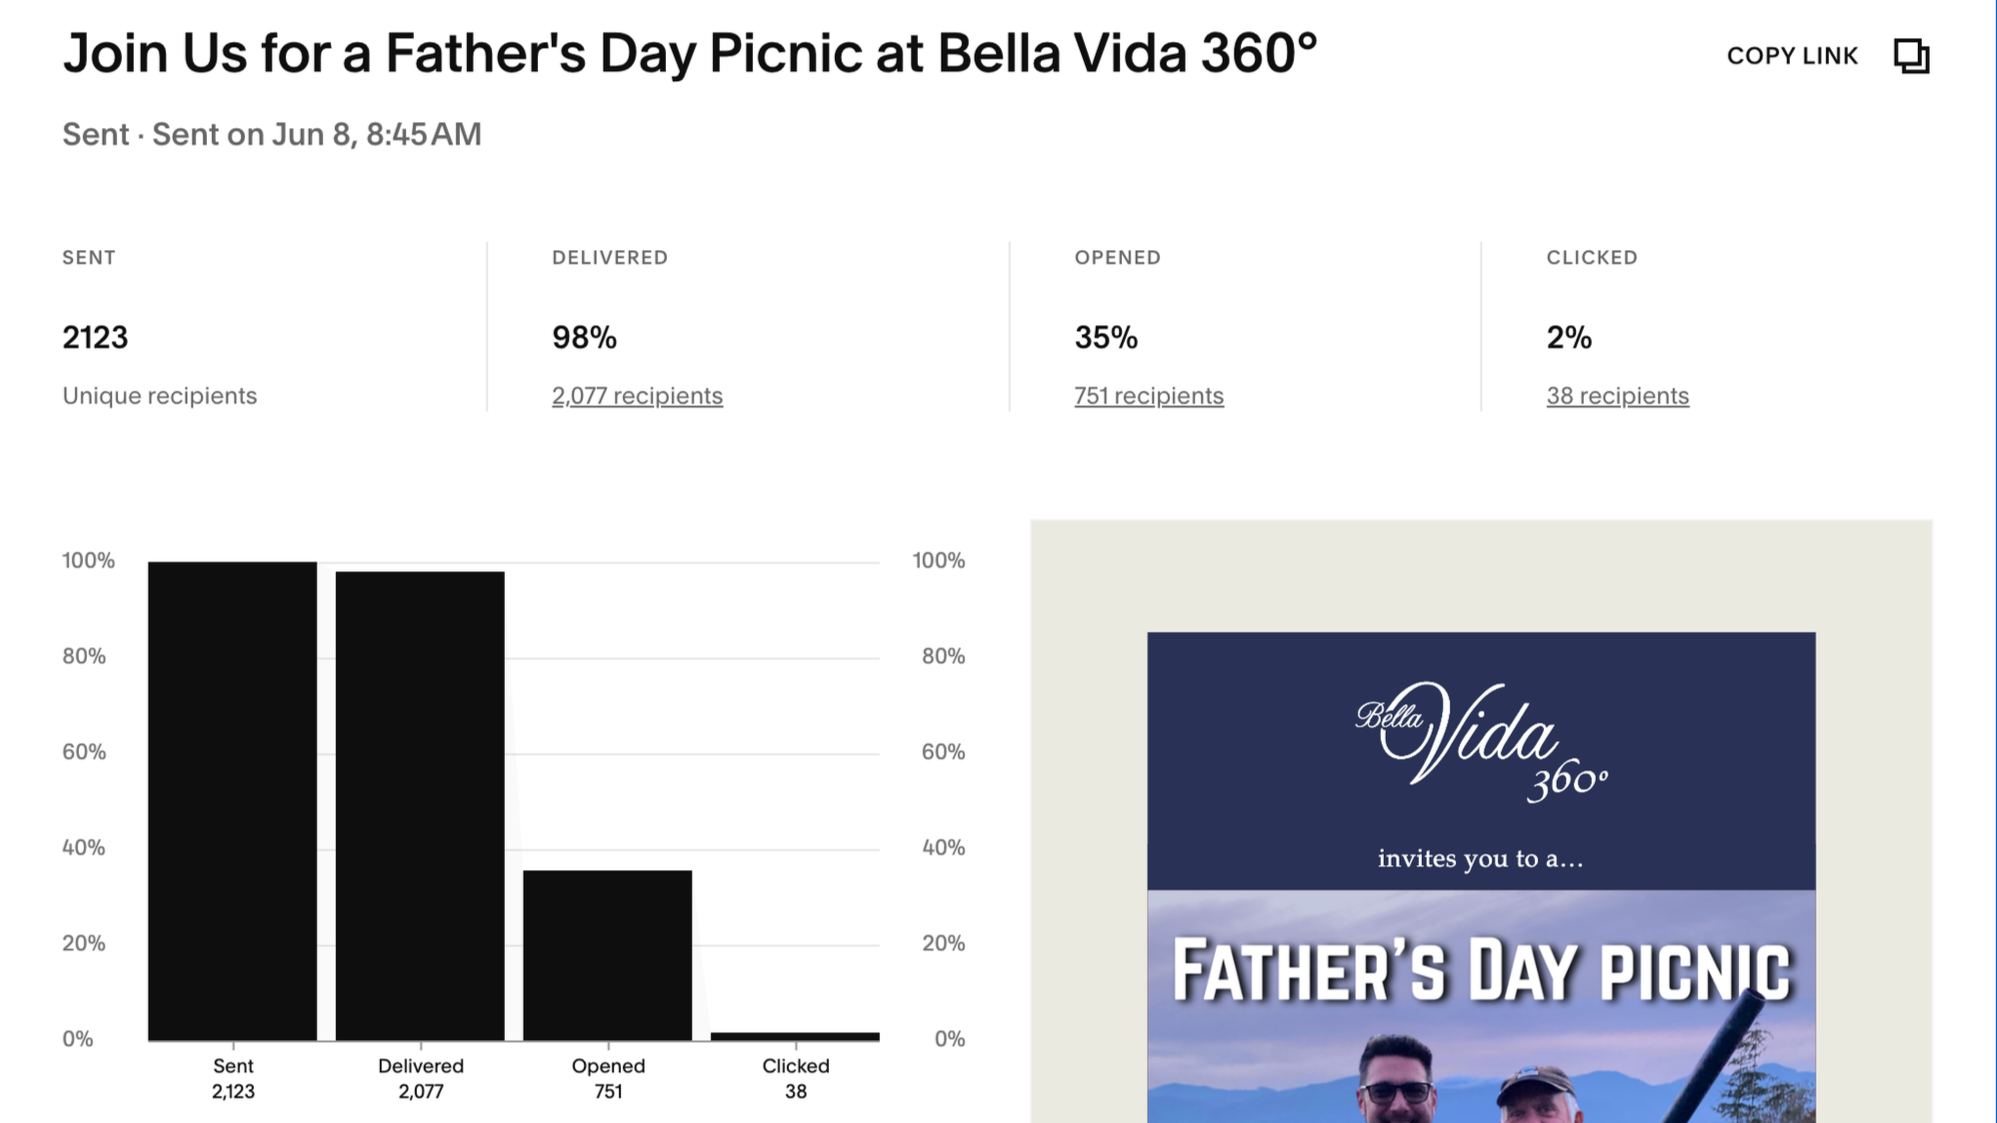This screenshot has height=1123, width=1997.
Task: Click the 2% clicked statistic
Action: pyautogui.click(x=1569, y=338)
